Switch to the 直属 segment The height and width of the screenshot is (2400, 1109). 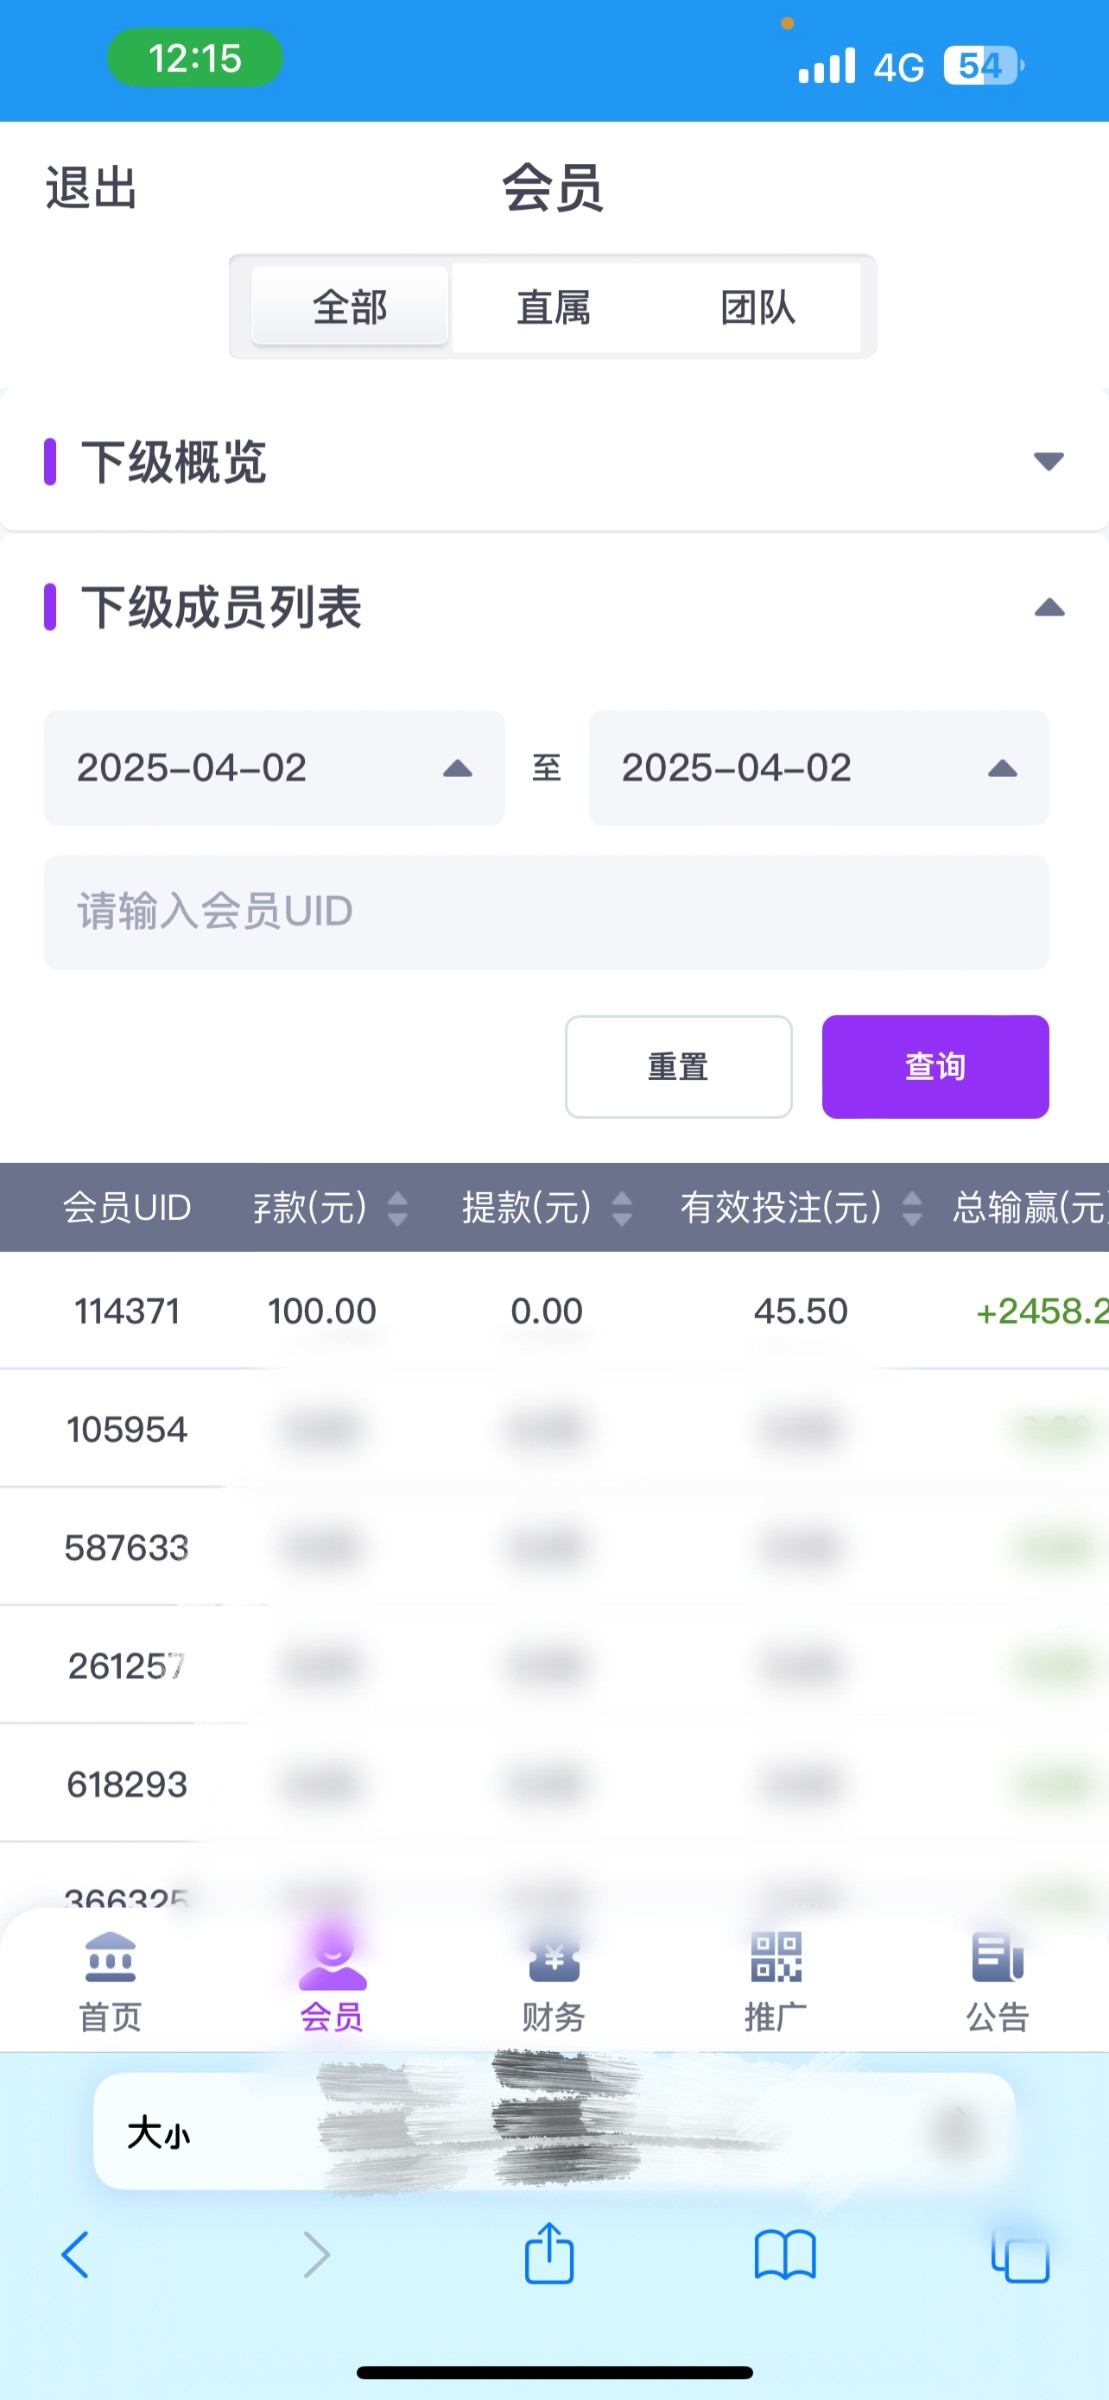point(553,307)
